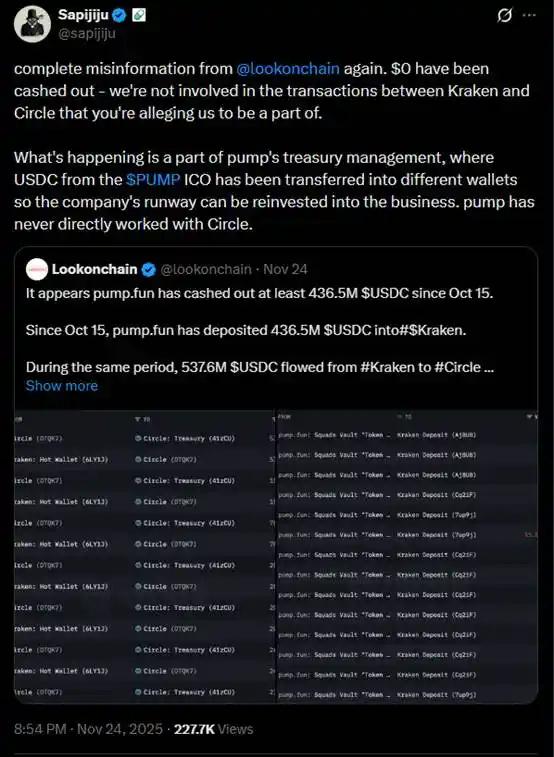Open the @sapijiju handle under the name
This screenshot has width=554, height=757.
point(86,34)
